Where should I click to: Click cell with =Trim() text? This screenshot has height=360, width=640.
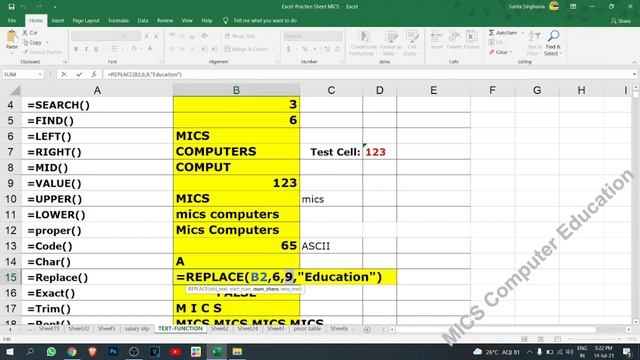(x=97, y=309)
